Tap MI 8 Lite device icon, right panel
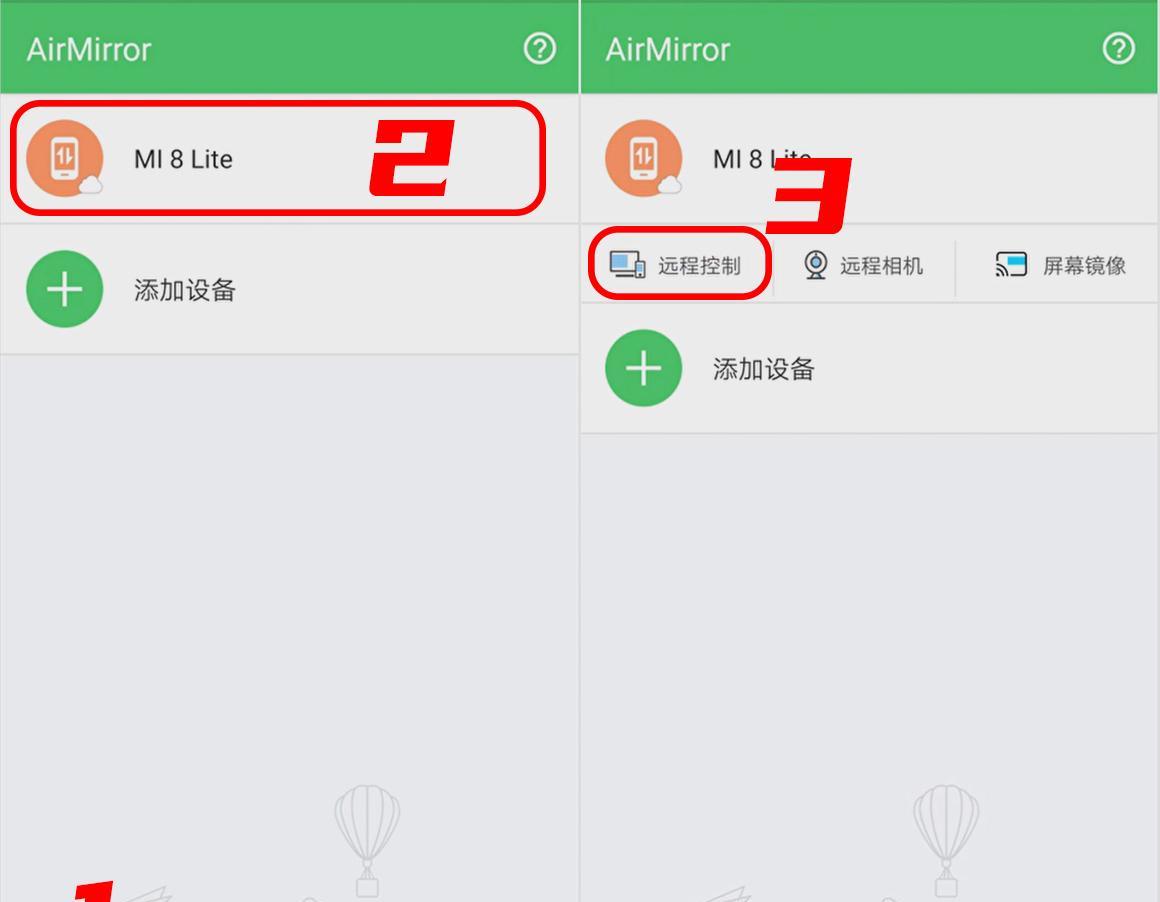Viewport: 1160px width, 902px height. 644,158
